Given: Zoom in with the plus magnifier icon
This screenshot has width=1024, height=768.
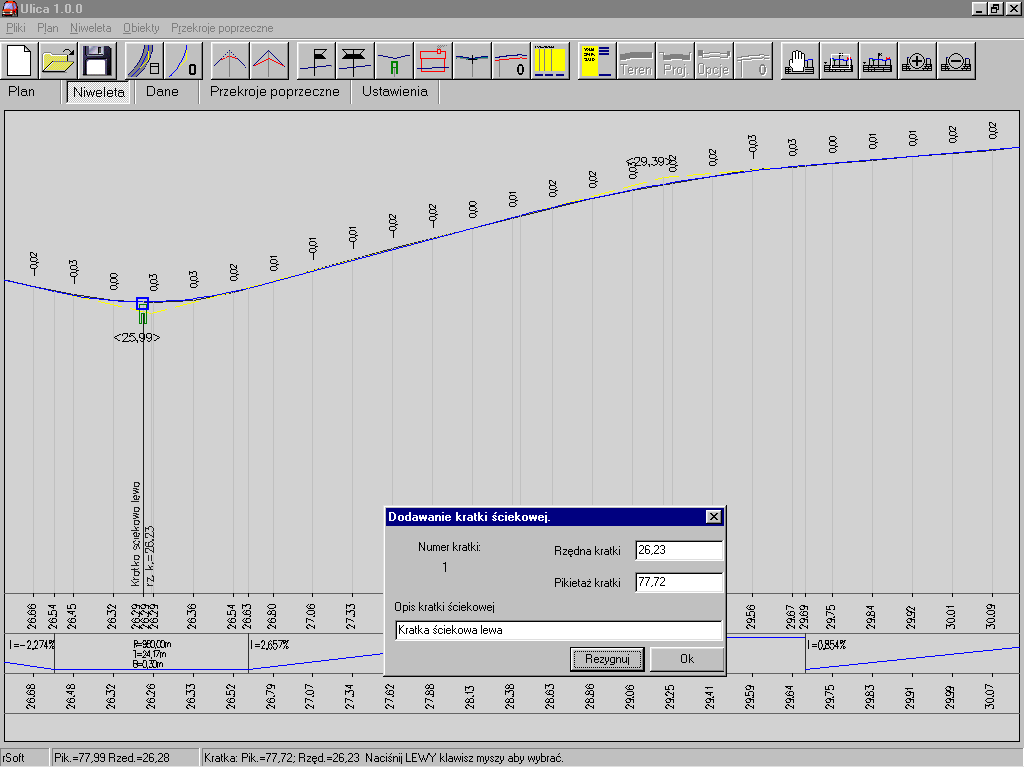Looking at the screenshot, I should (x=917, y=62).
